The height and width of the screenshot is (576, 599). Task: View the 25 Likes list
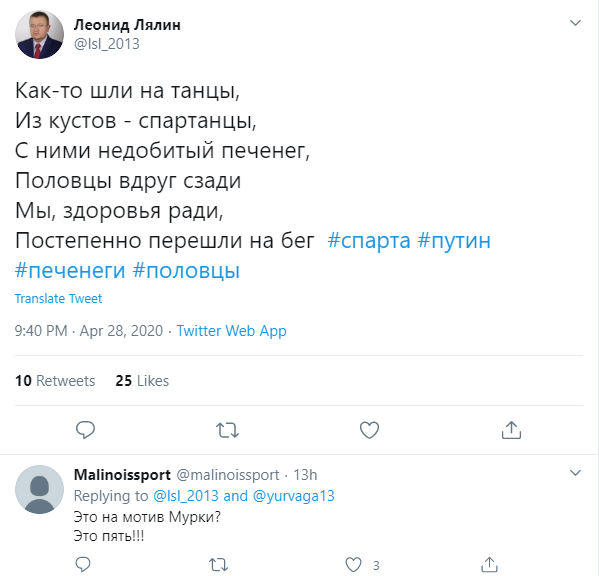pyautogui.click(x=142, y=381)
